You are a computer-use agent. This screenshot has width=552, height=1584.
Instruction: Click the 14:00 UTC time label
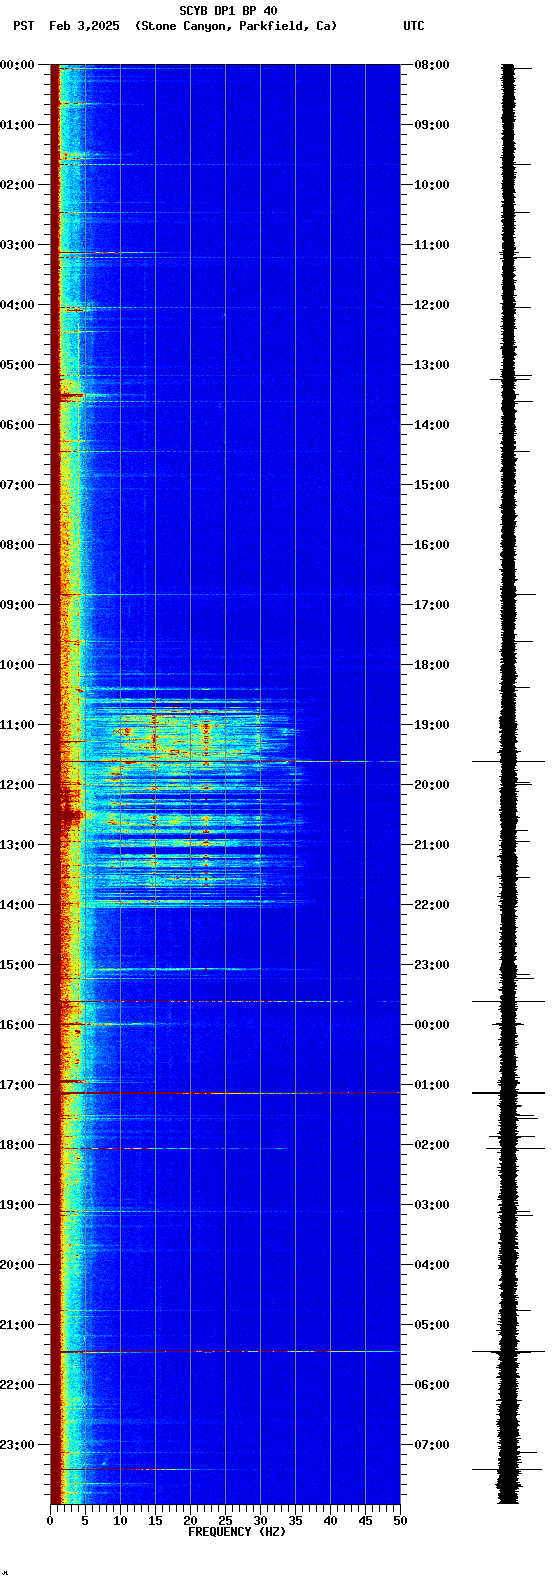pyautogui.click(x=432, y=425)
